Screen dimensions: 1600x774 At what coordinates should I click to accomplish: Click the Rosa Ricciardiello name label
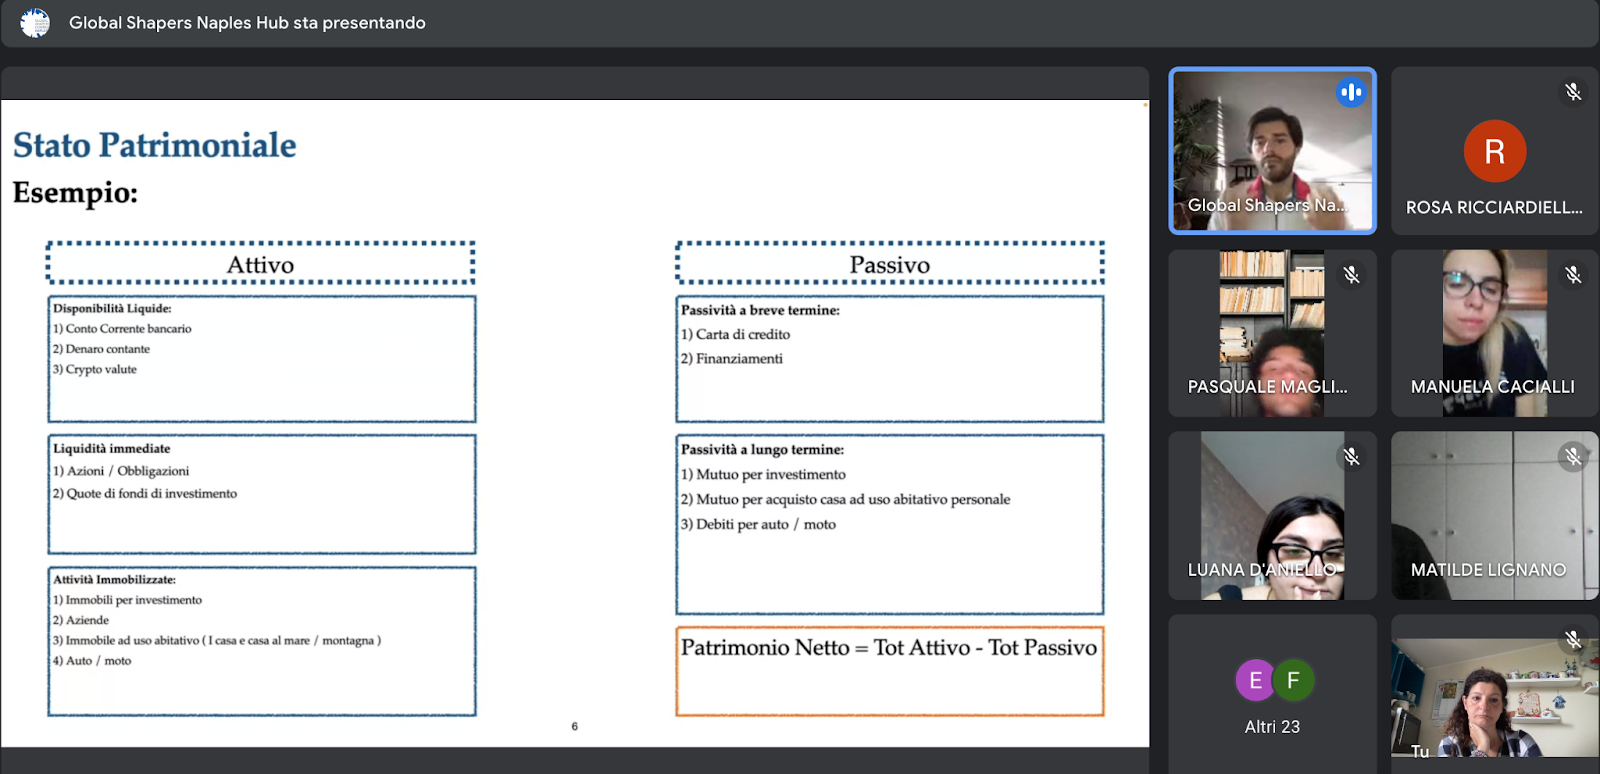1494,207
